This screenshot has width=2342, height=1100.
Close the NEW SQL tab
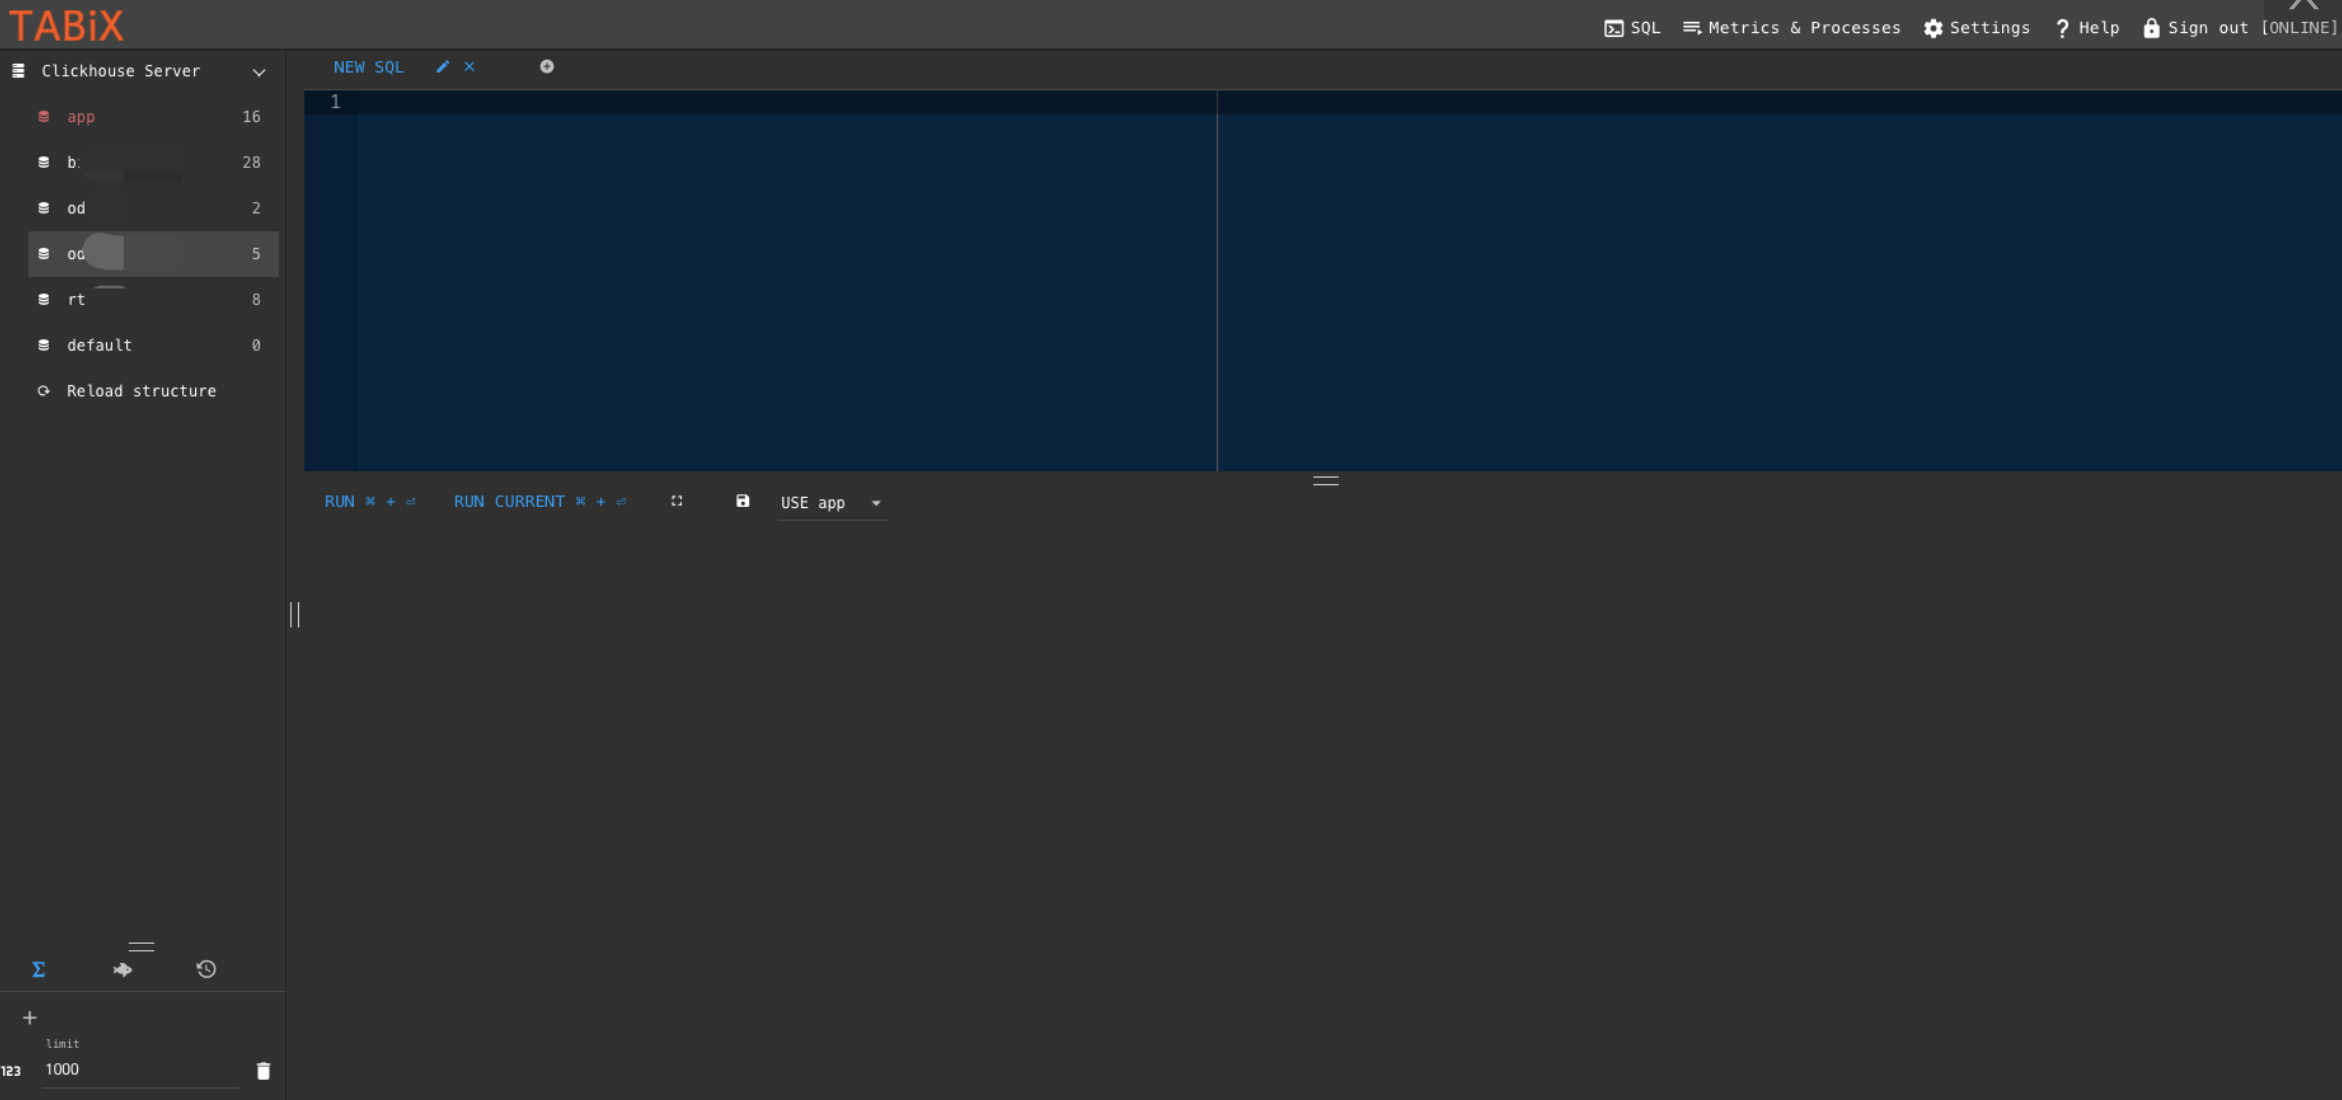[469, 67]
